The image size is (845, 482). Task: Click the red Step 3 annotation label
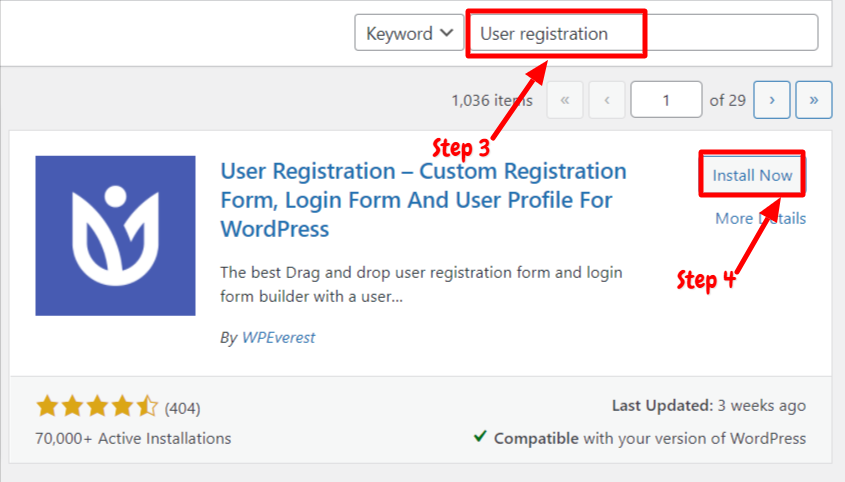point(461,148)
